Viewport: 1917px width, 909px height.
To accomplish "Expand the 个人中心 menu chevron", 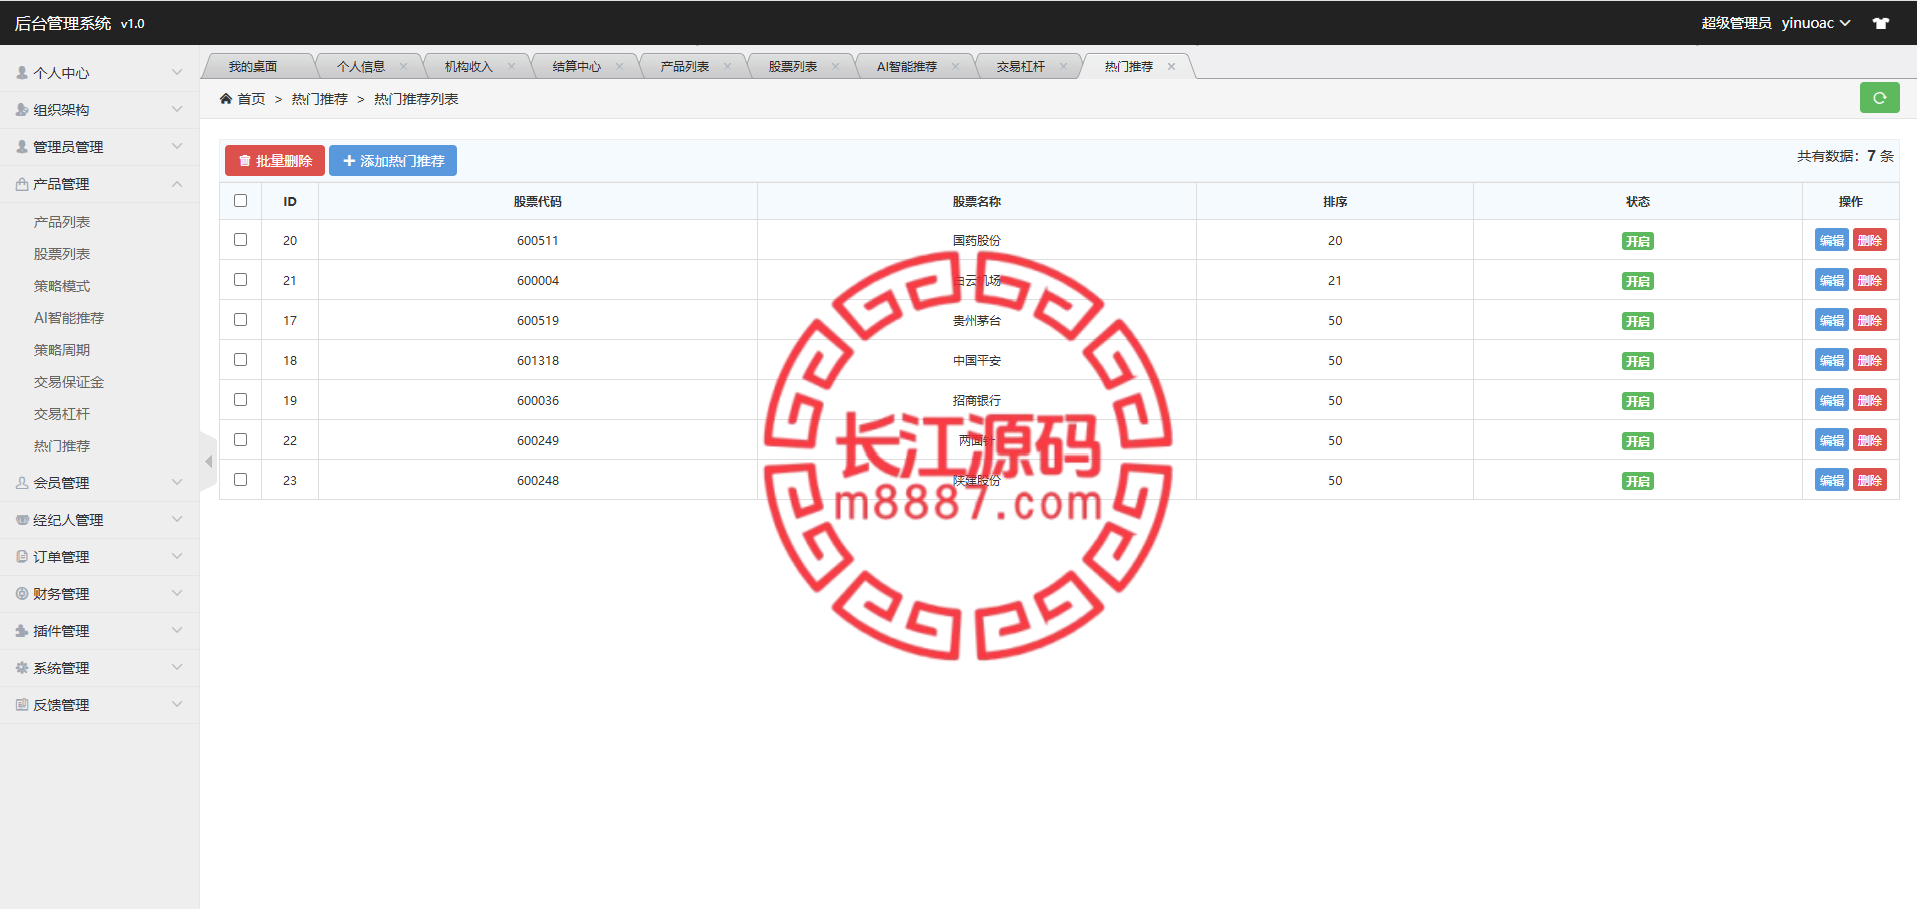I will coord(177,72).
